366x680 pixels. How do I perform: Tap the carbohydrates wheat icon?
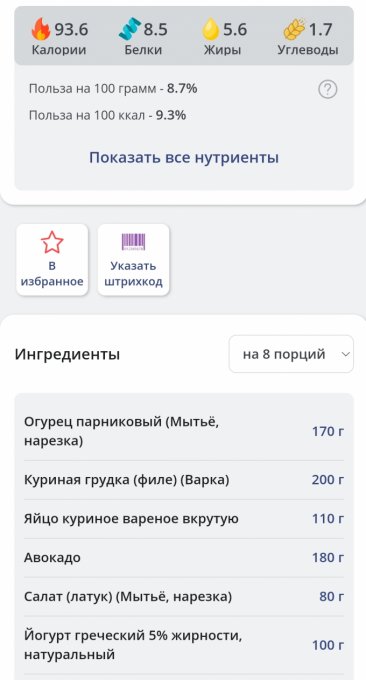pyautogui.click(x=294, y=29)
